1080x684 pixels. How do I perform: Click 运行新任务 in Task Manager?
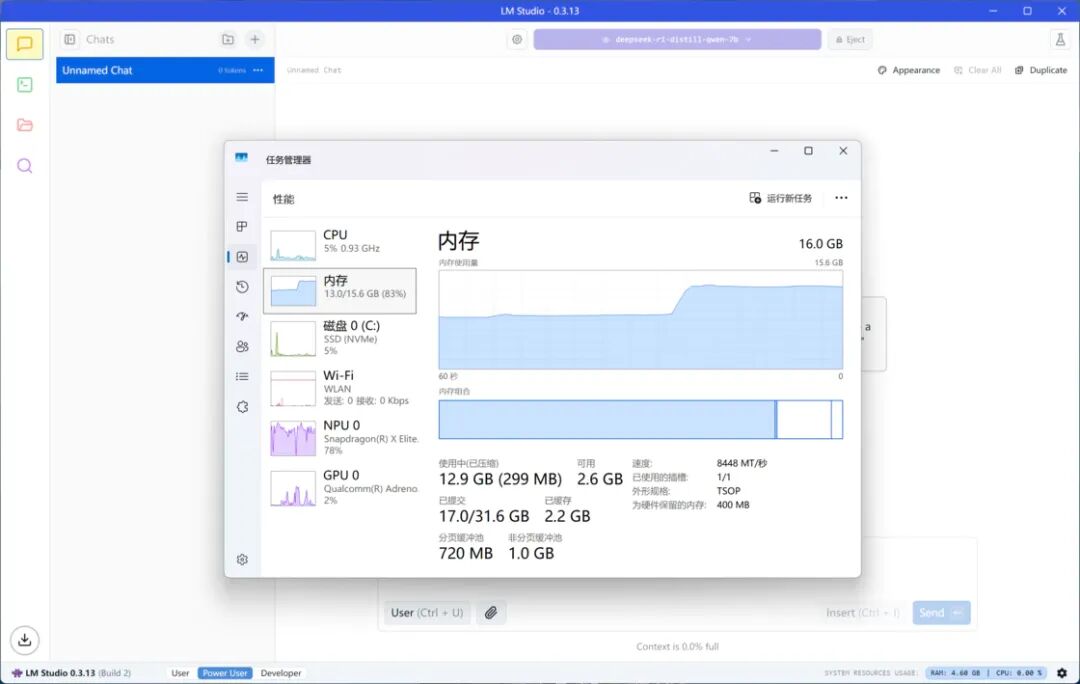tap(780, 198)
